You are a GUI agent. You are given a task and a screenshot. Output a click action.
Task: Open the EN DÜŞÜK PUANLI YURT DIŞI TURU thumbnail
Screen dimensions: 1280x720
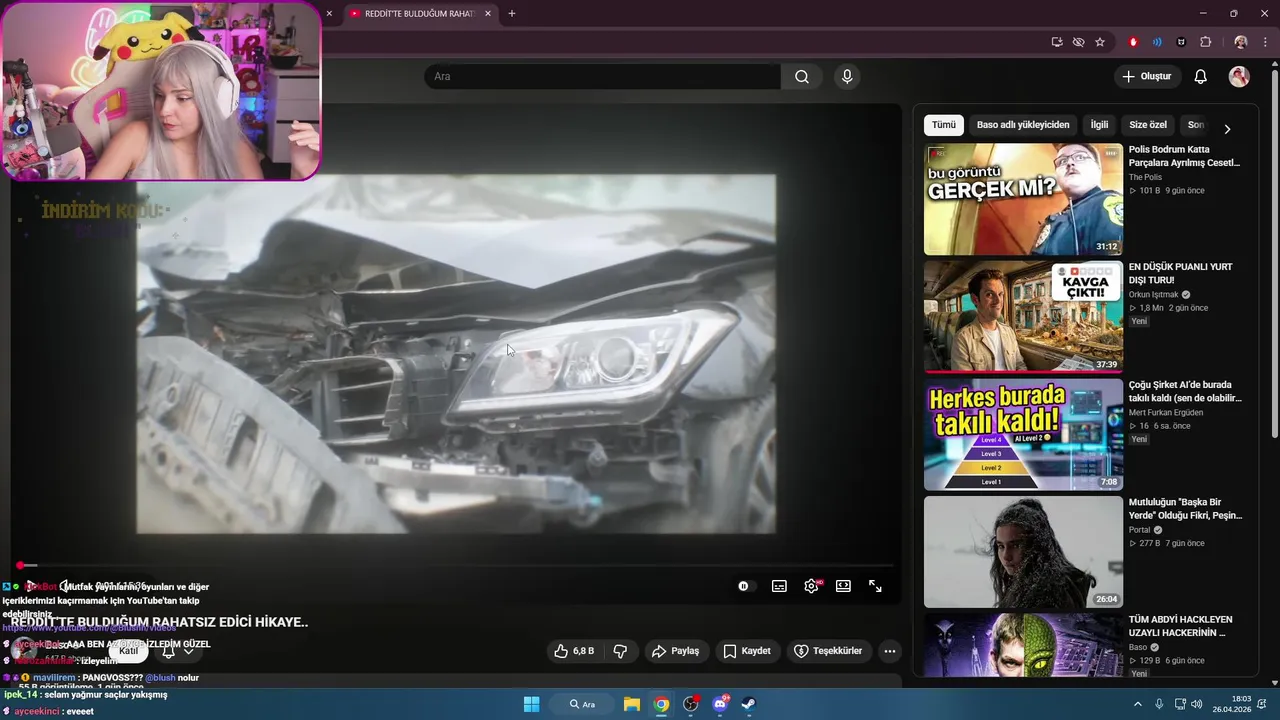(x=1023, y=317)
